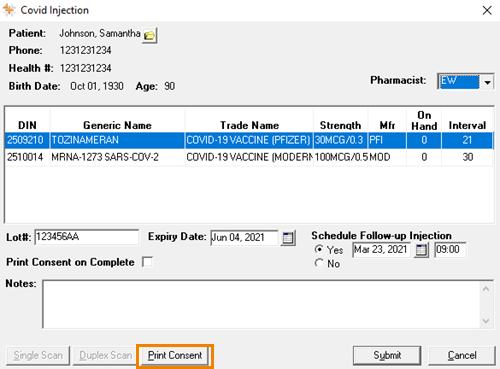Click the follow-up time field 09:00

coord(450,250)
